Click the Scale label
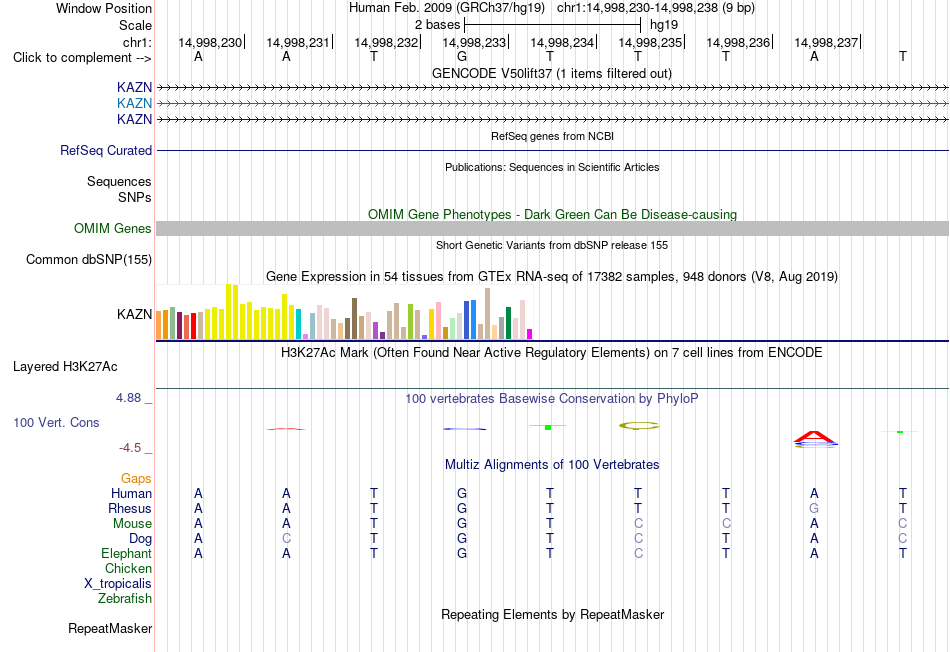The width and height of the screenshot is (950, 652). [135, 25]
